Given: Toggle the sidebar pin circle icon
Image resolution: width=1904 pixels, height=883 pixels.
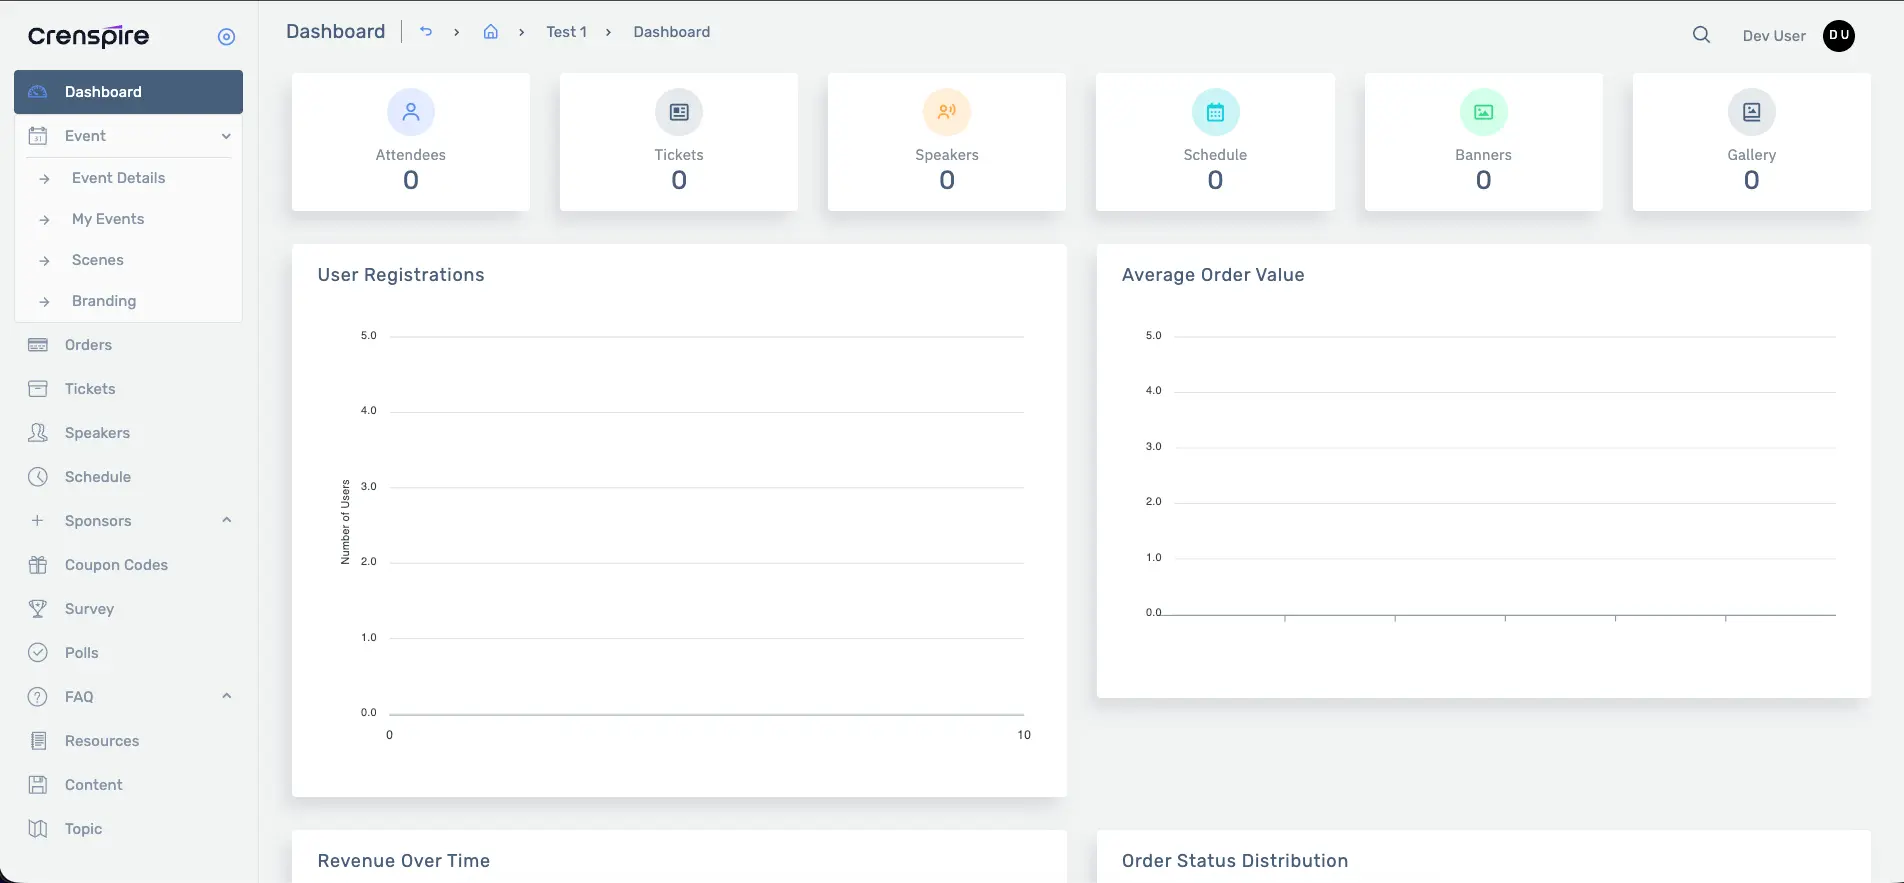Looking at the screenshot, I should tap(226, 37).
